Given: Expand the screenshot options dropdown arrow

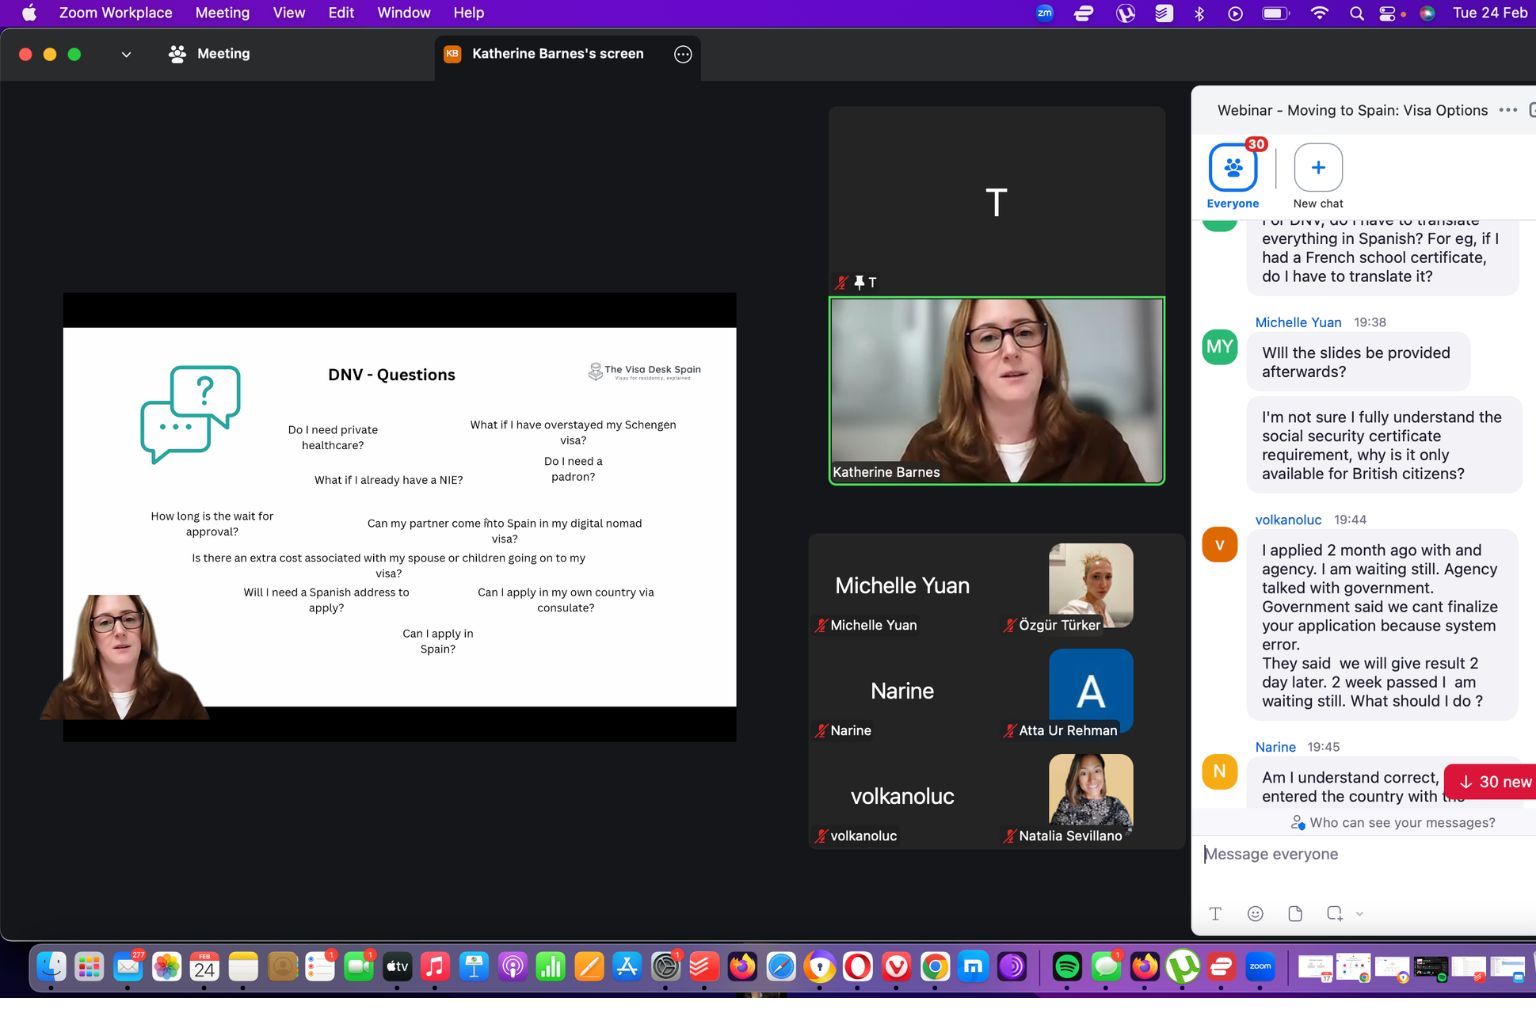Looking at the screenshot, I should [x=1359, y=914].
